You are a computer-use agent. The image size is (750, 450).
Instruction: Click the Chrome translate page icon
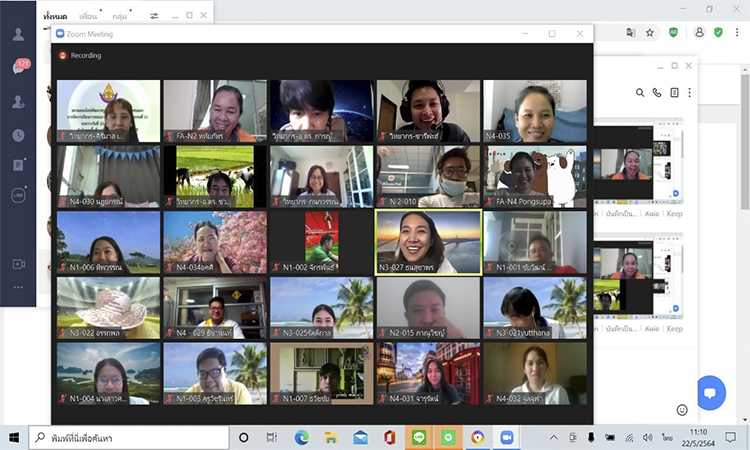(631, 33)
